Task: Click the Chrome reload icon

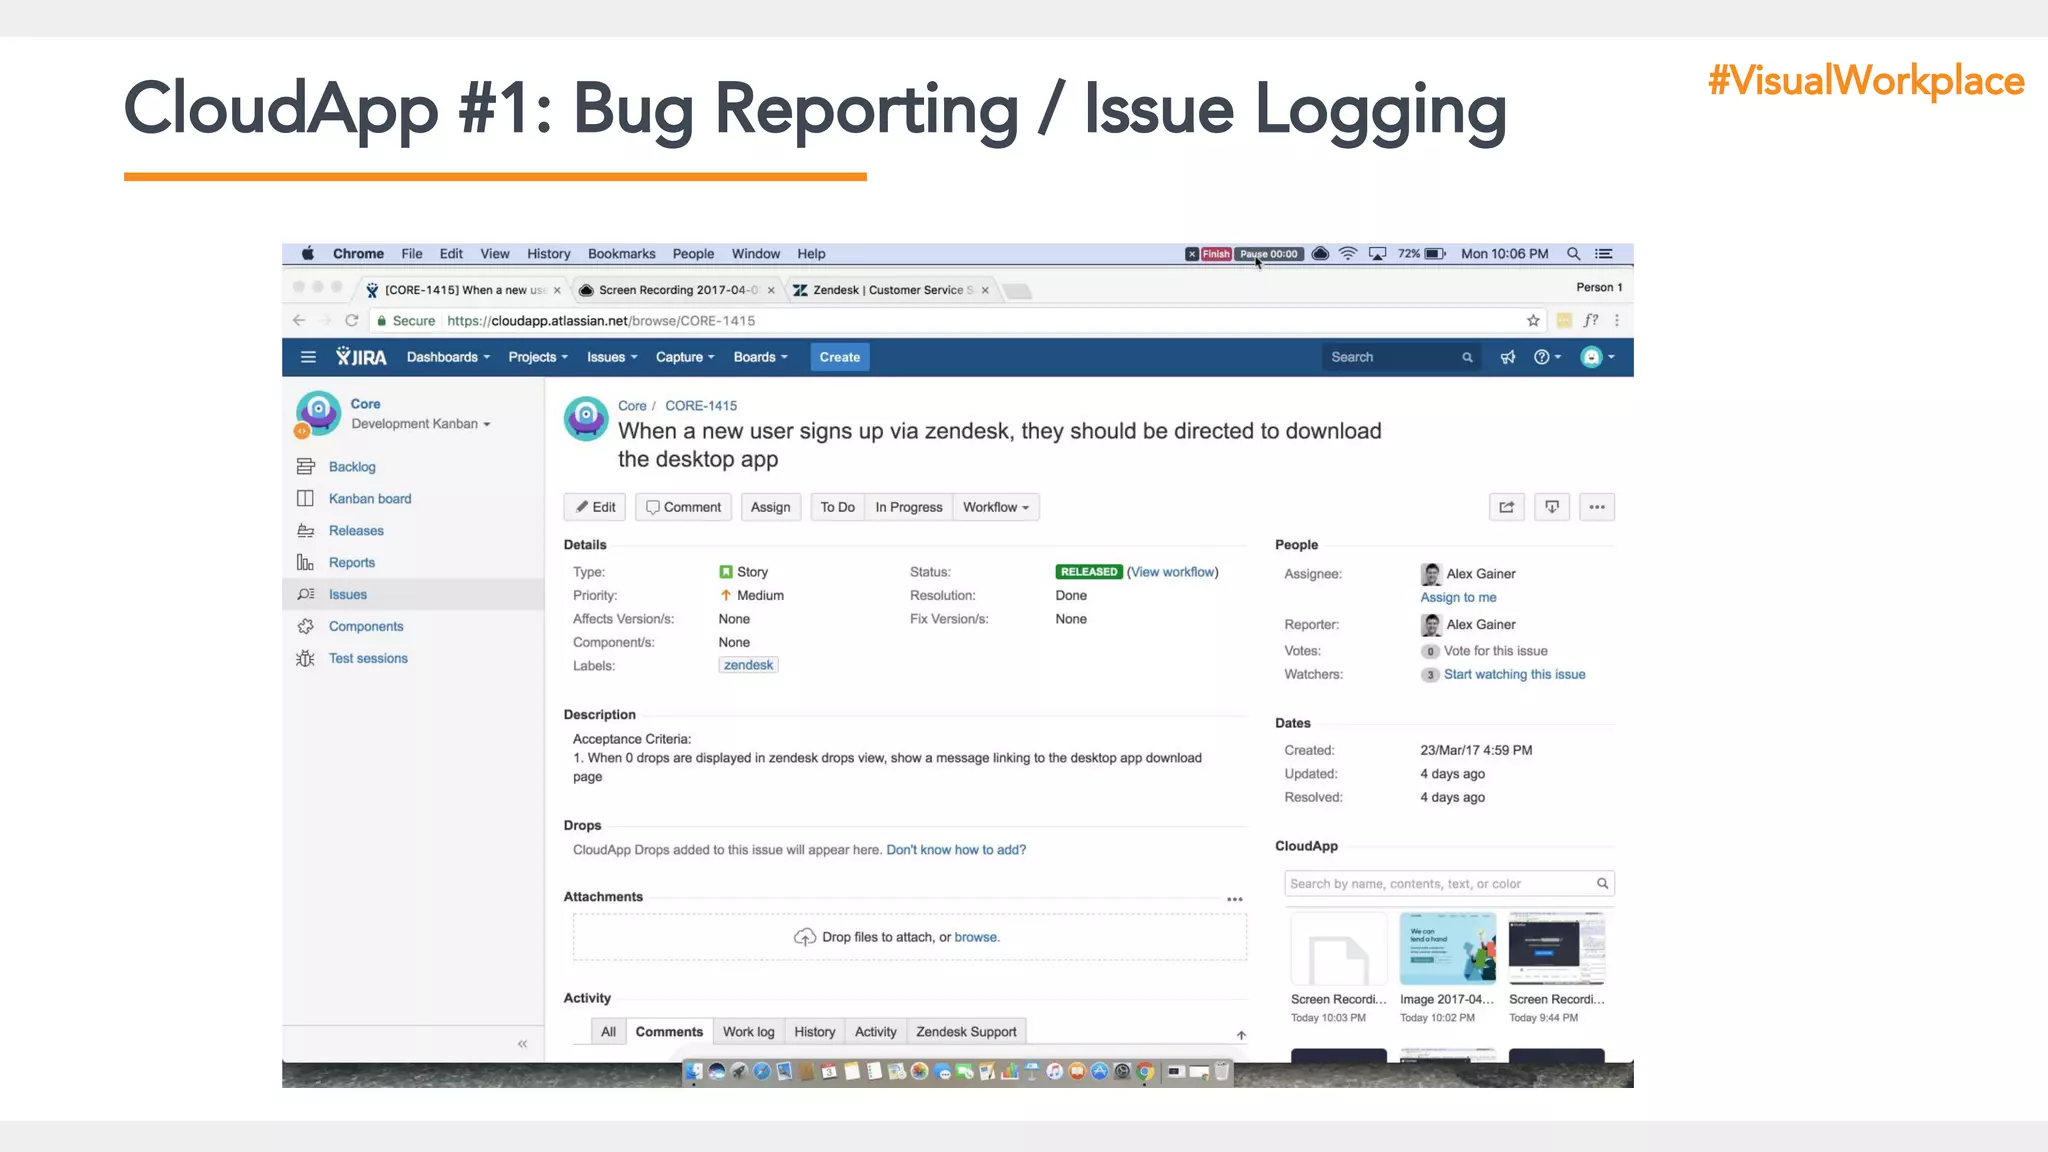Action: click(351, 321)
